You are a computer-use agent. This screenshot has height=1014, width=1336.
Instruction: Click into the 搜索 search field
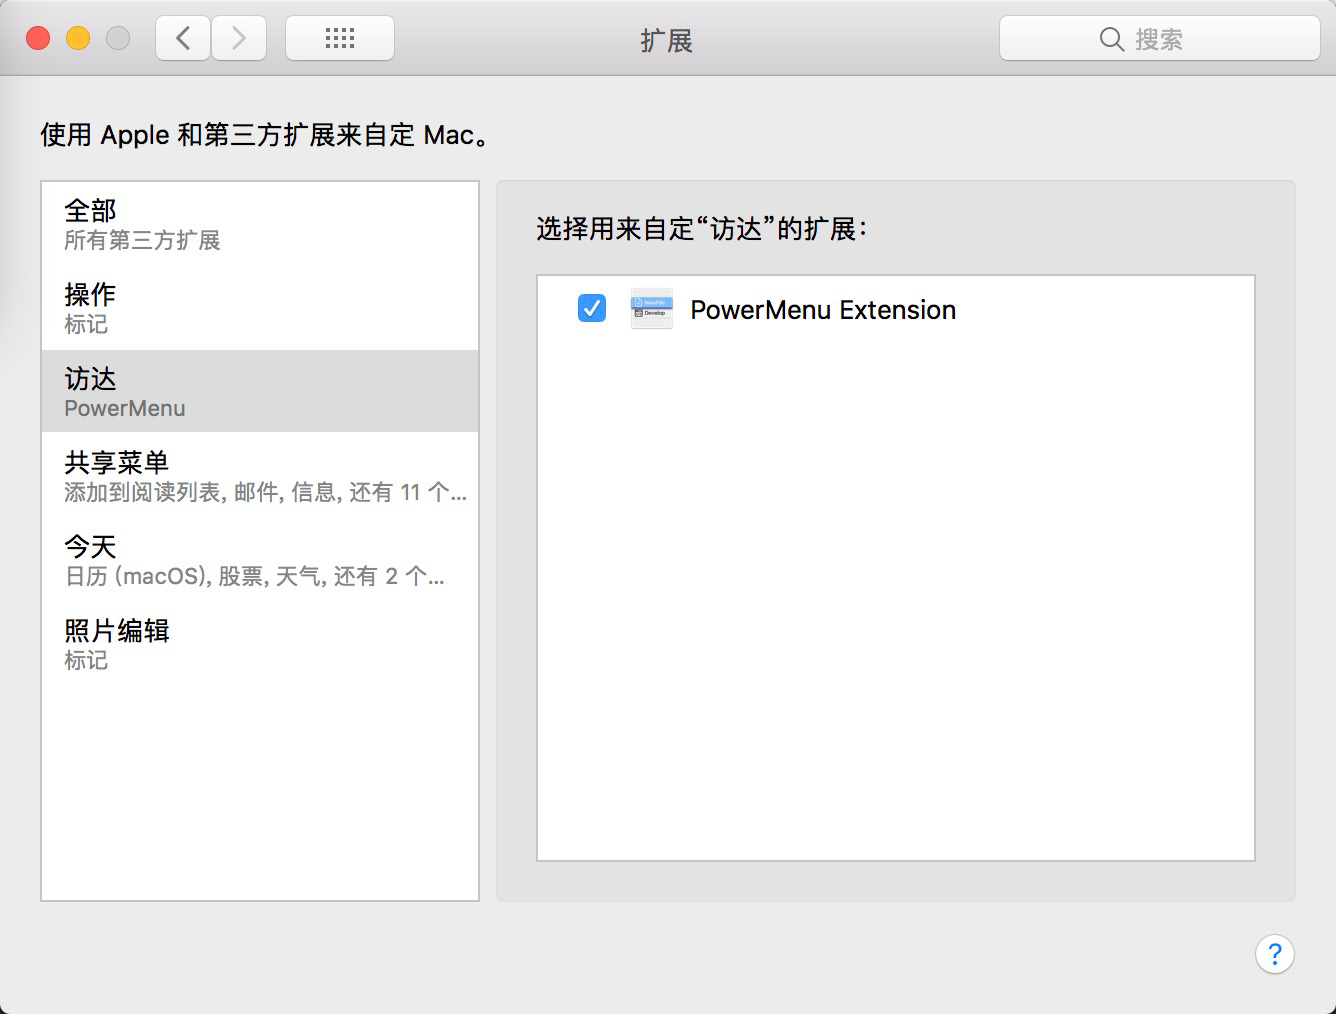pyautogui.click(x=1160, y=39)
